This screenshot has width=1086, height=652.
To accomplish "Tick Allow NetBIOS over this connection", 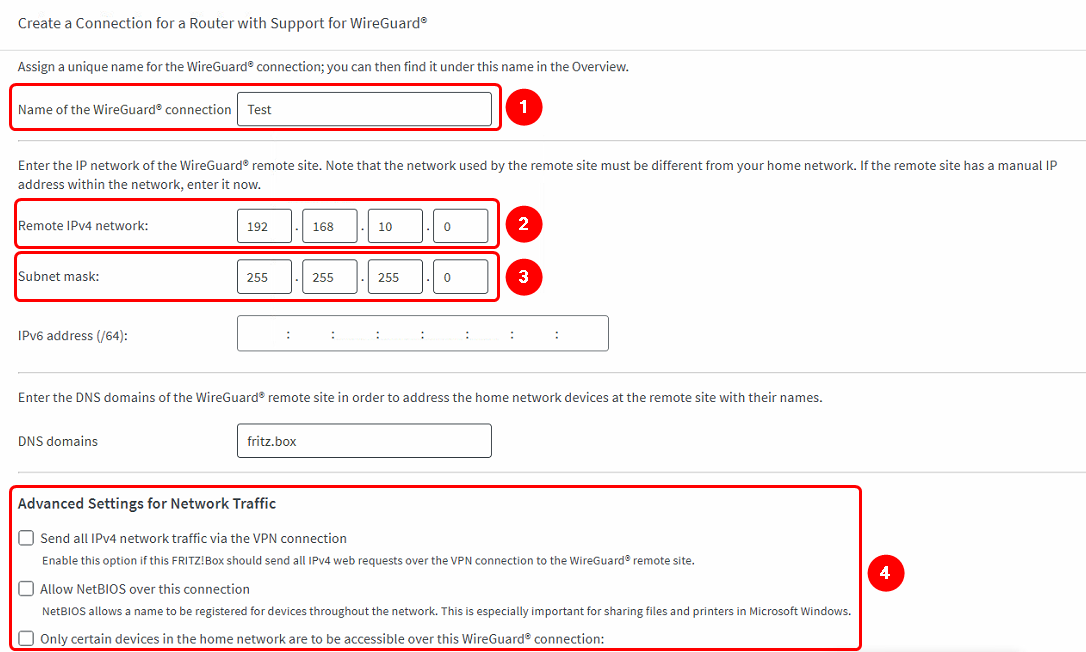I will tap(27, 589).
